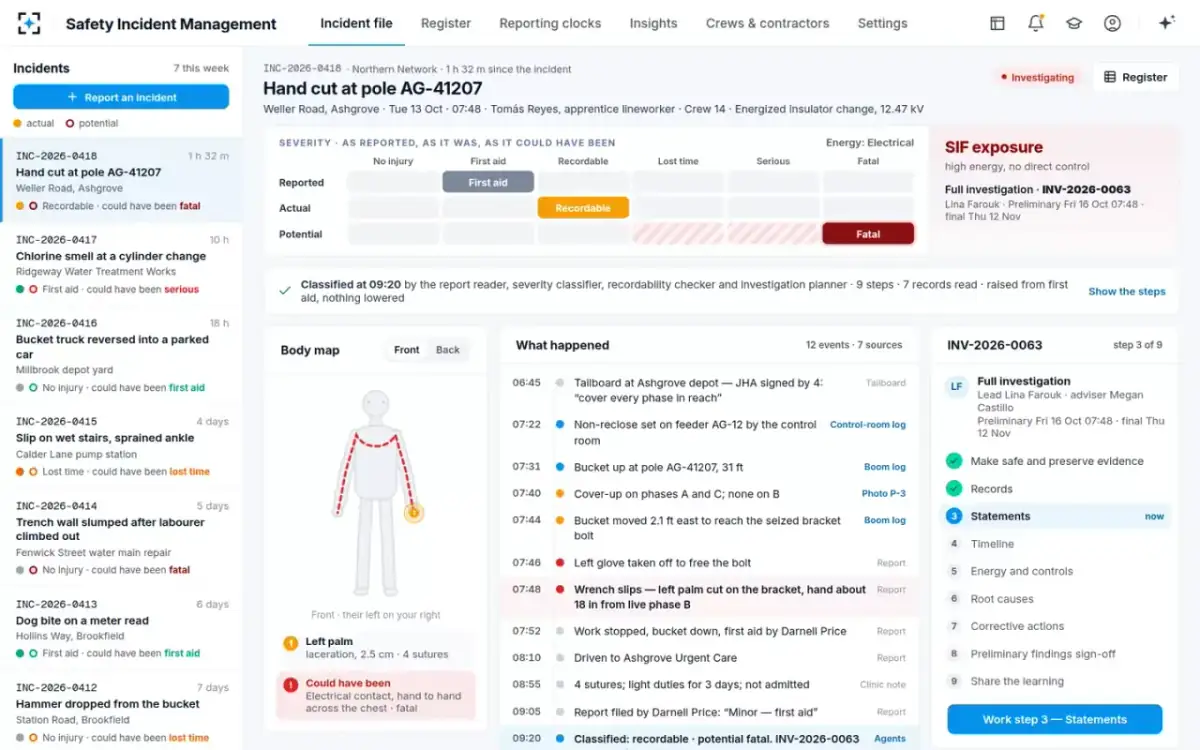1200x750 pixels.
Task: Open Boom log source at 07:31
Action: 885,467
